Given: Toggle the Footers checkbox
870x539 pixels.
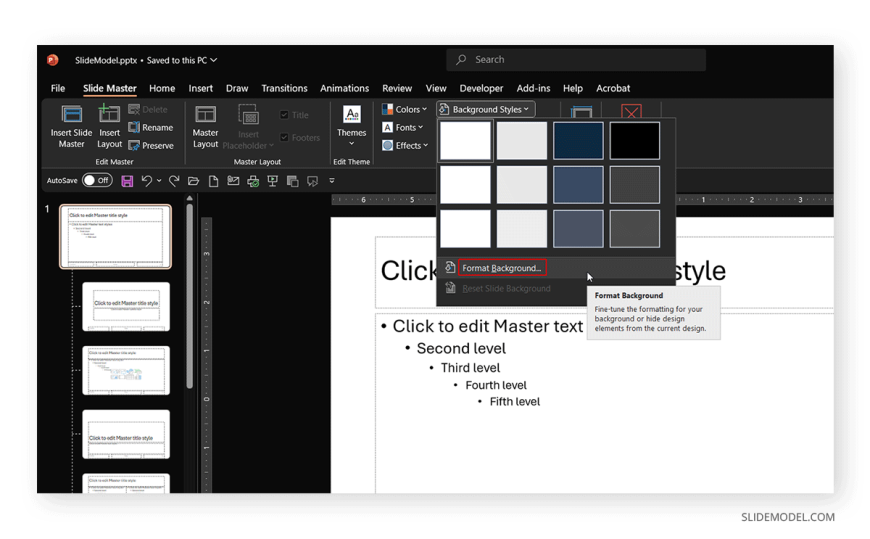Looking at the screenshot, I should [284, 137].
